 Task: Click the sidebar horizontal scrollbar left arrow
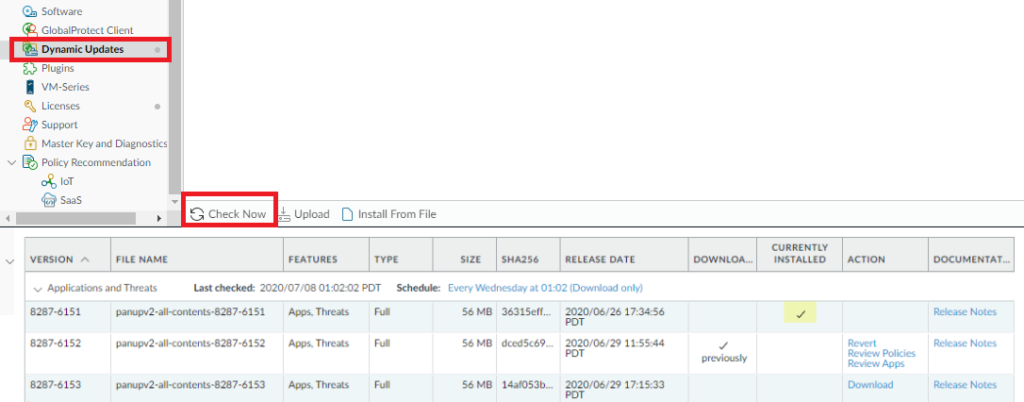click(7, 219)
